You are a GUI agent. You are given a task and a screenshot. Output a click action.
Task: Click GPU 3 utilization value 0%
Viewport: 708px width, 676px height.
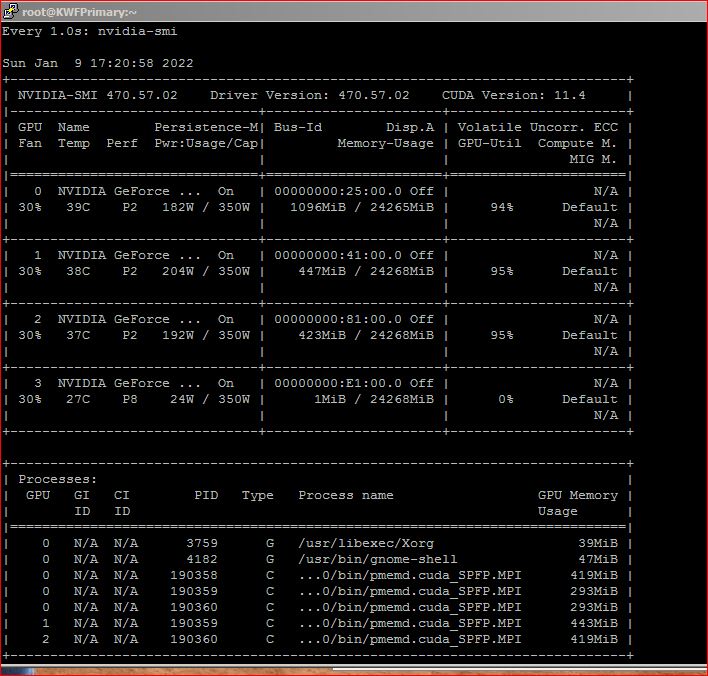505,399
